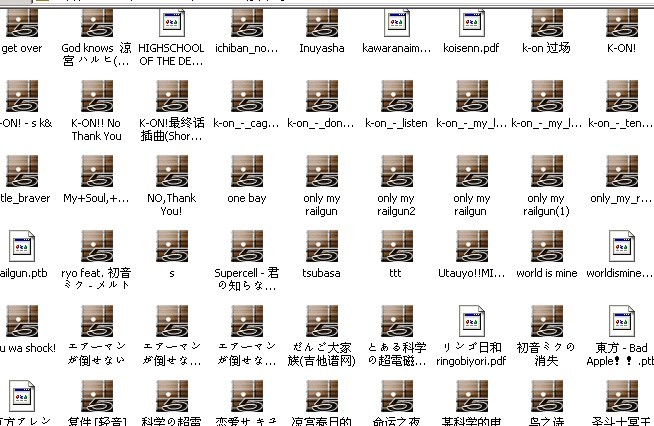The image size is (654, 426).
Task: Select the HIGHSCHOOL OF THE DE… document icon
Action: 172,23
